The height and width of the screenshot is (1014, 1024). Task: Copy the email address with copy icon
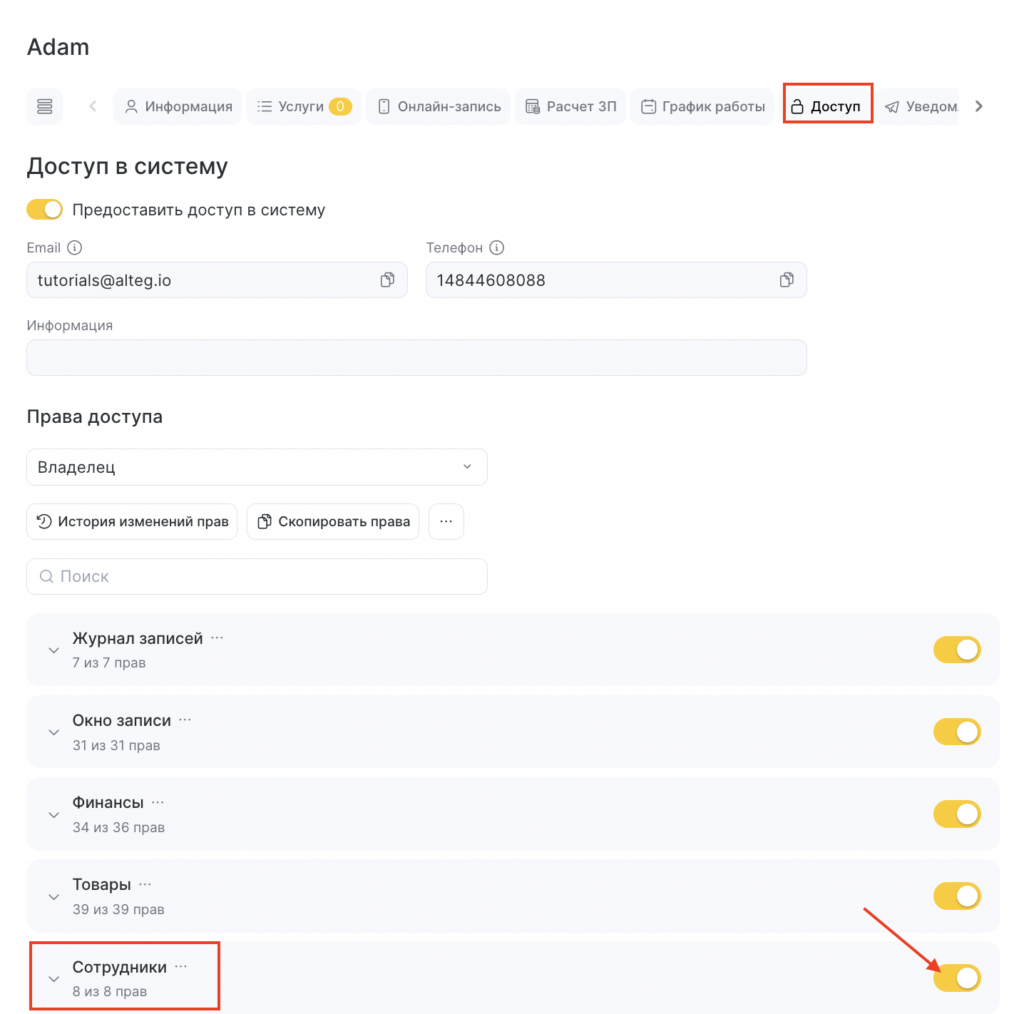pyautogui.click(x=387, y=280)
